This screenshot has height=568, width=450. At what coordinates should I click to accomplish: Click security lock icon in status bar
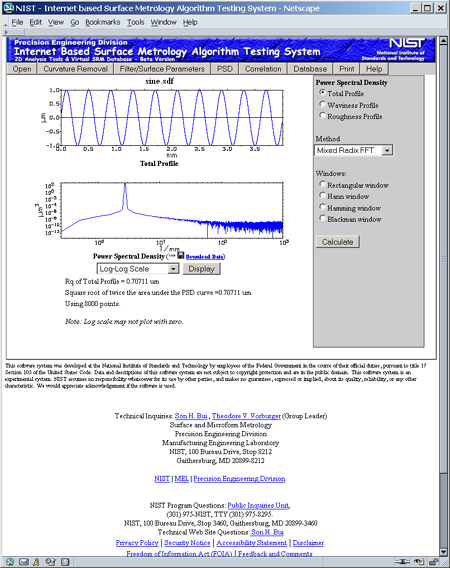tap(434, 562)
